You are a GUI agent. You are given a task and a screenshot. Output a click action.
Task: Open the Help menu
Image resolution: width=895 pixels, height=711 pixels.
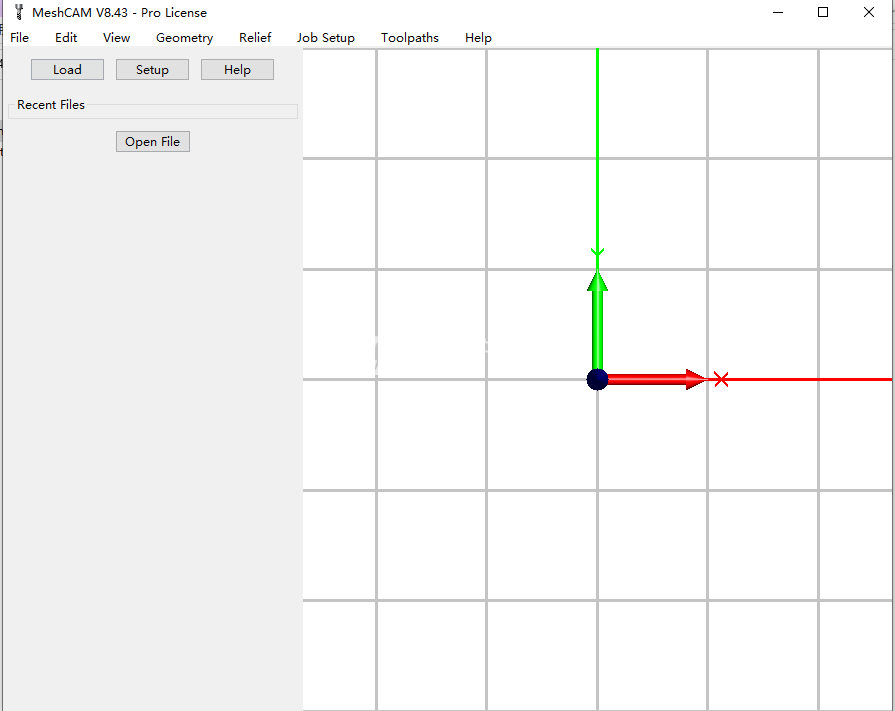click(x=478, y=38)
